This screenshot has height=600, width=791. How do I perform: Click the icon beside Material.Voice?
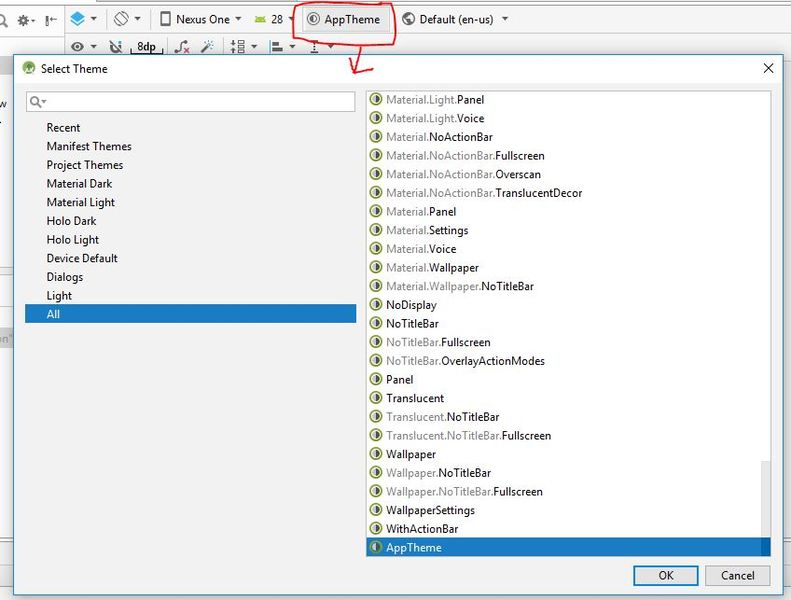(376, 248)
